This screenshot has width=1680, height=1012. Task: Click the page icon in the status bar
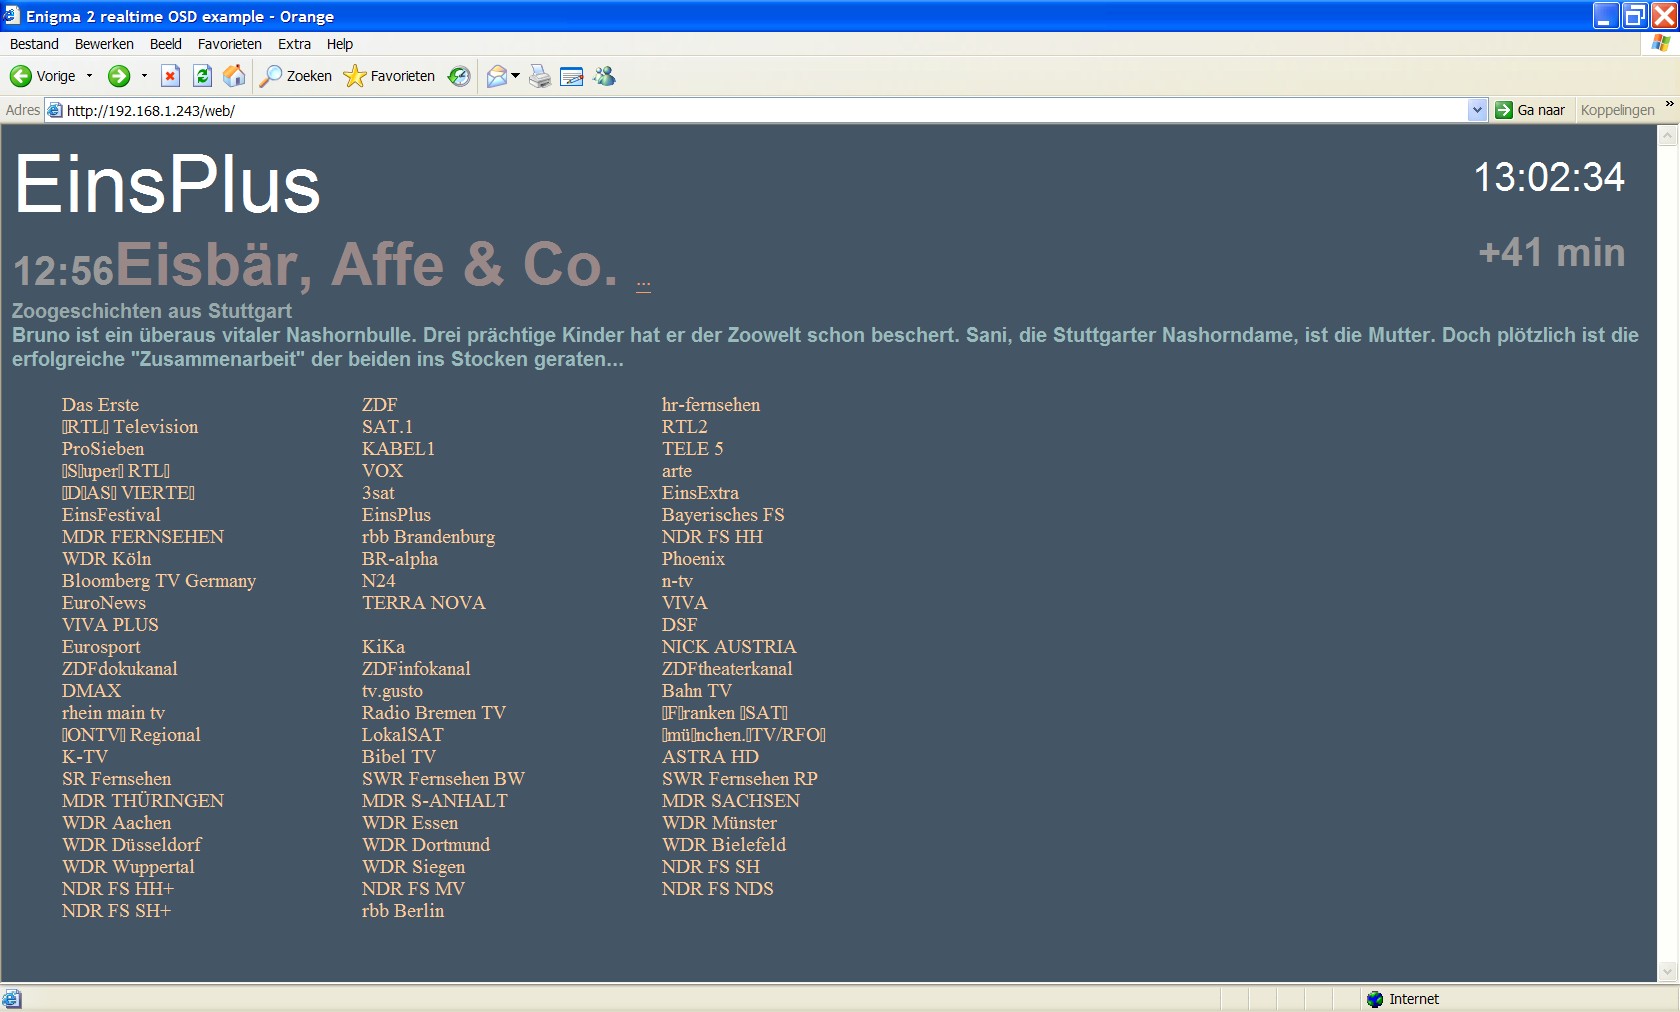click(11, 998)
